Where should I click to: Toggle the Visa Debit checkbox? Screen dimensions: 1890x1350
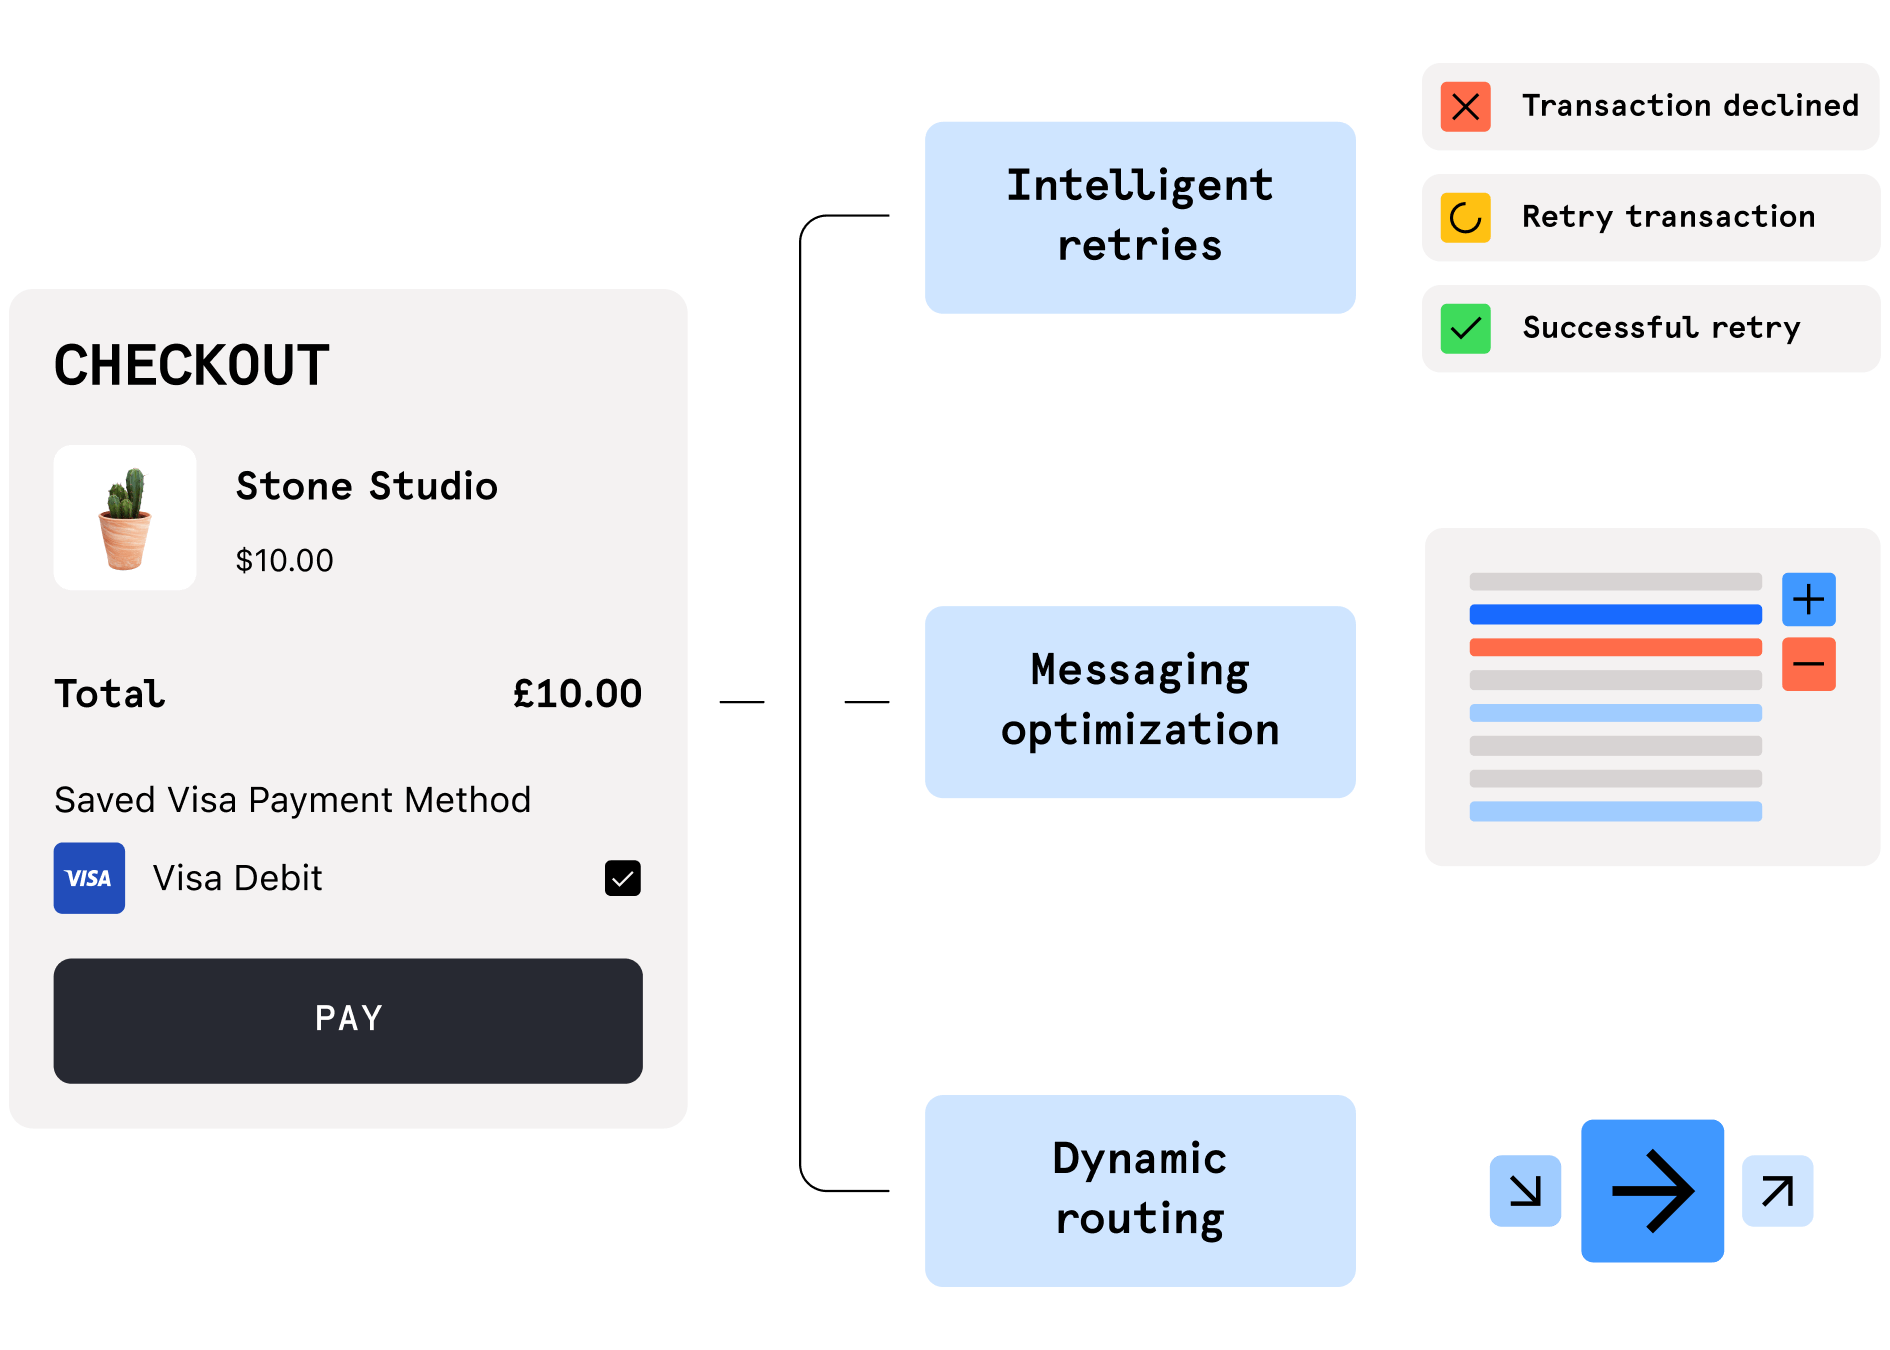[622, 878]
